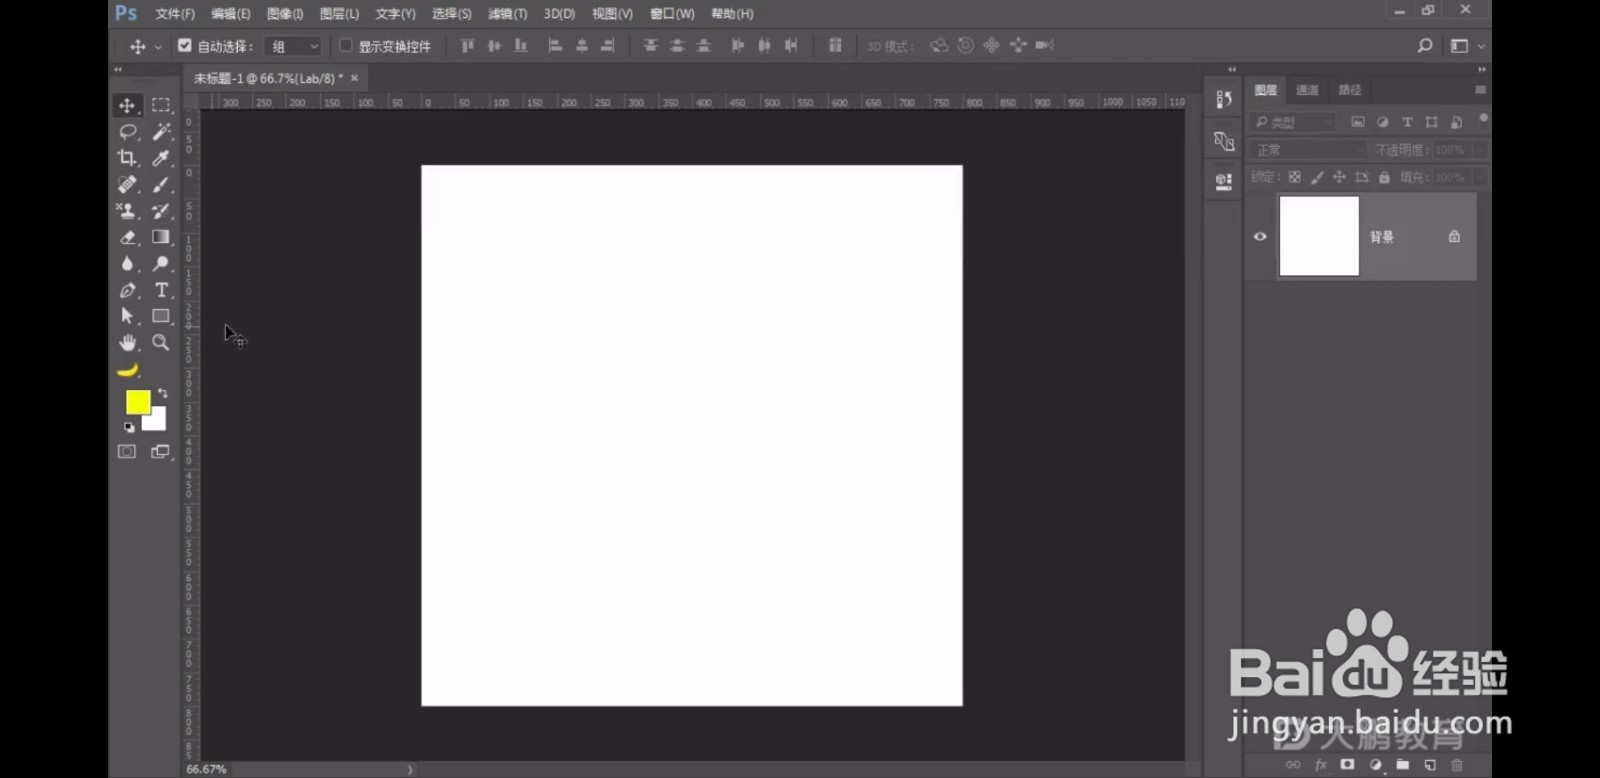1600x778 pixels.
Task: Toggle layer filtering on/off switch
Action: [x=1483, y=119]
